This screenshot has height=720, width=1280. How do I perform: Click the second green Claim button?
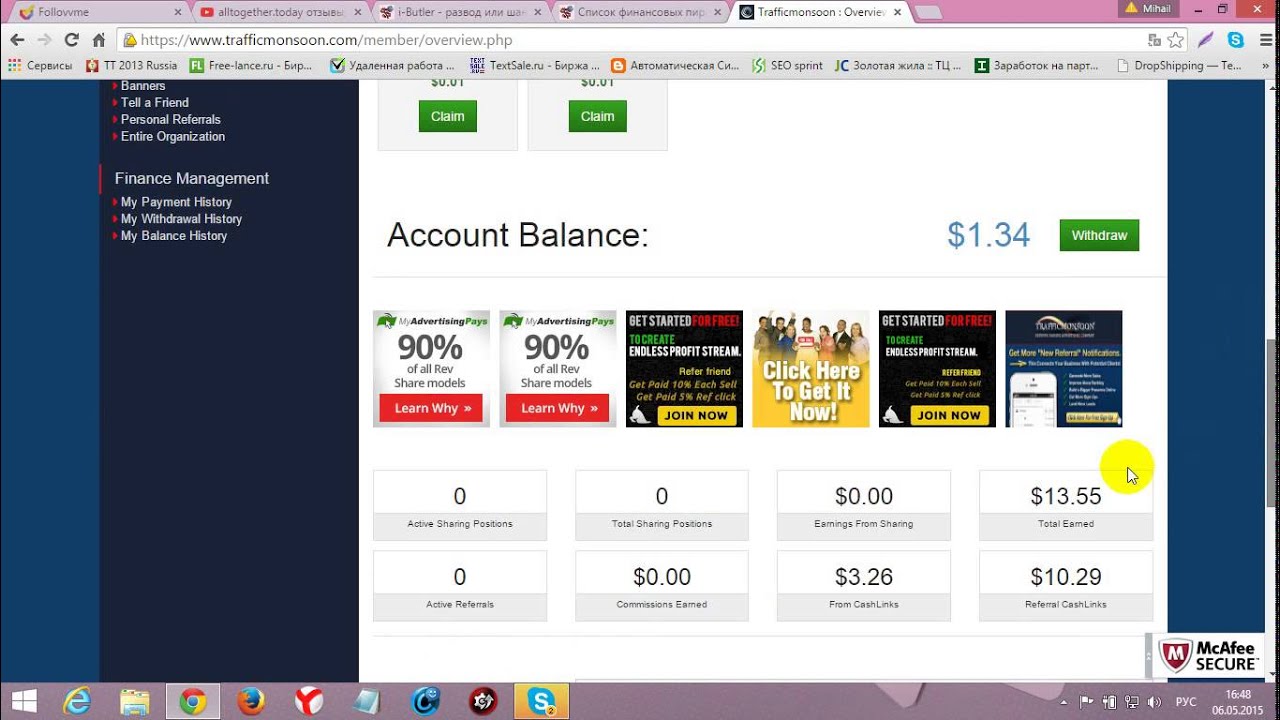pos(597,116)
